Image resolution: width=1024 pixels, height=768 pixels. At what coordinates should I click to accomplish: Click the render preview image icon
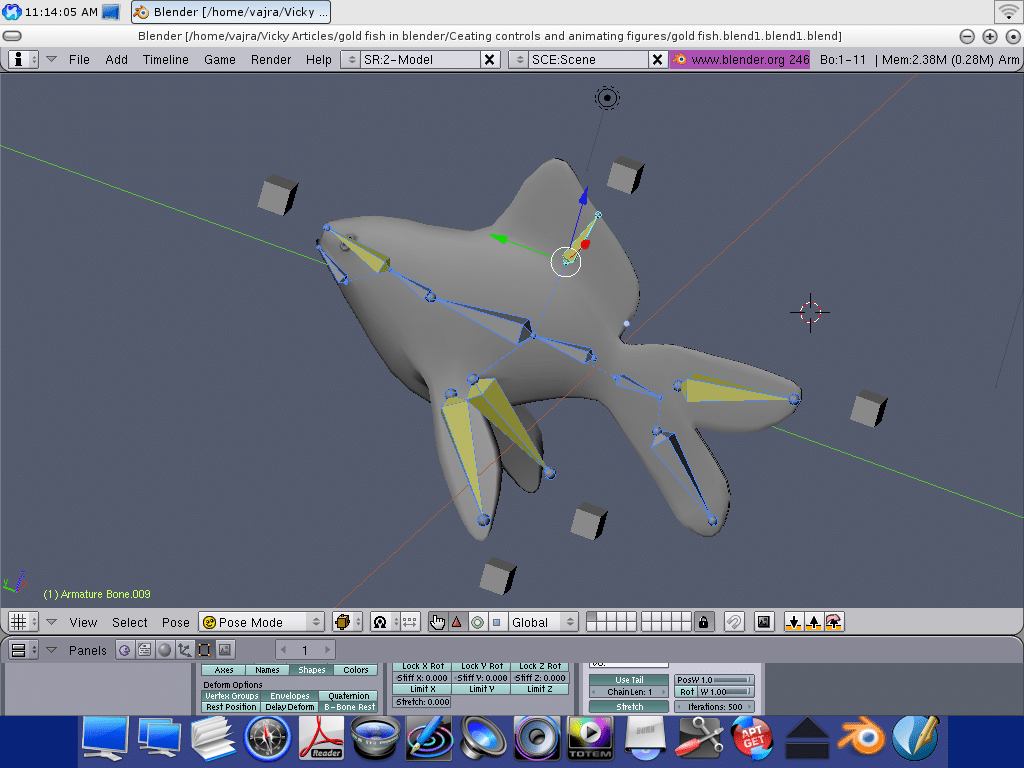point(764,622)
